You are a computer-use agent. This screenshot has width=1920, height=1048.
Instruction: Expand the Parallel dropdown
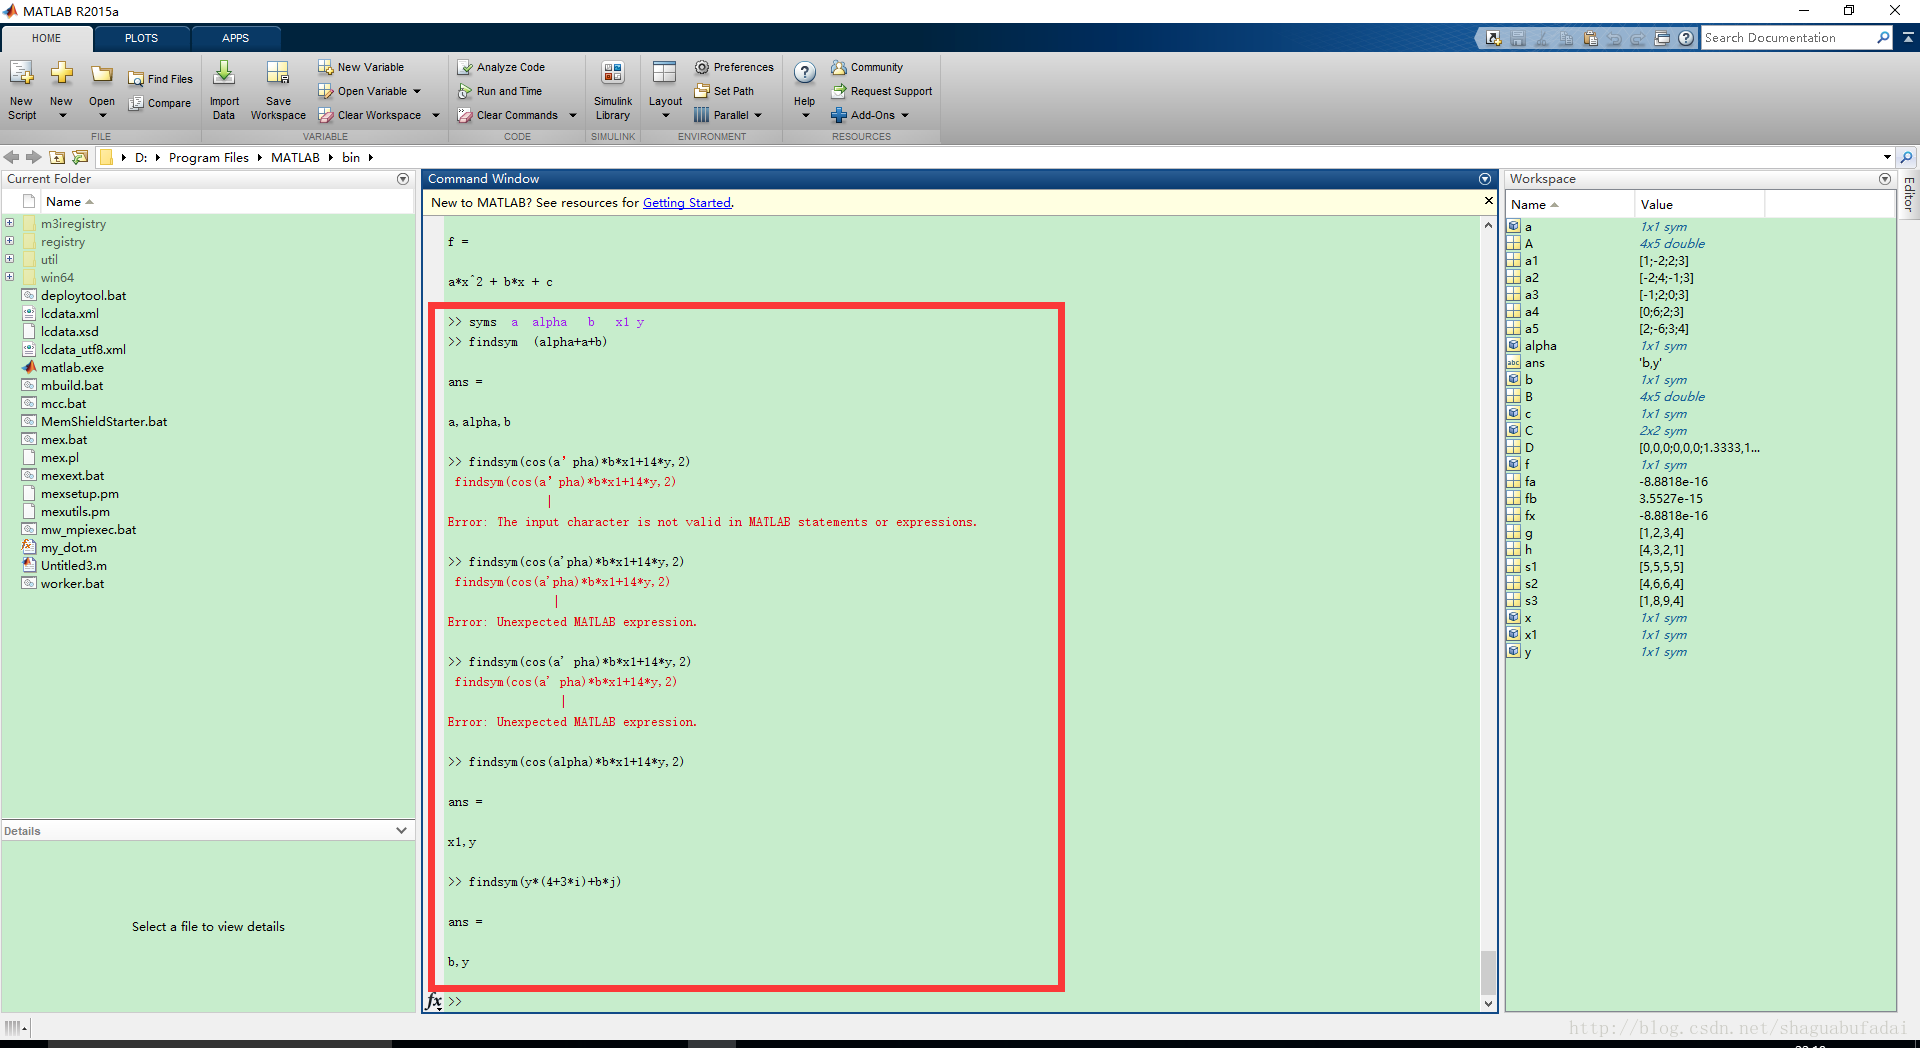click(x=758, y=115)
